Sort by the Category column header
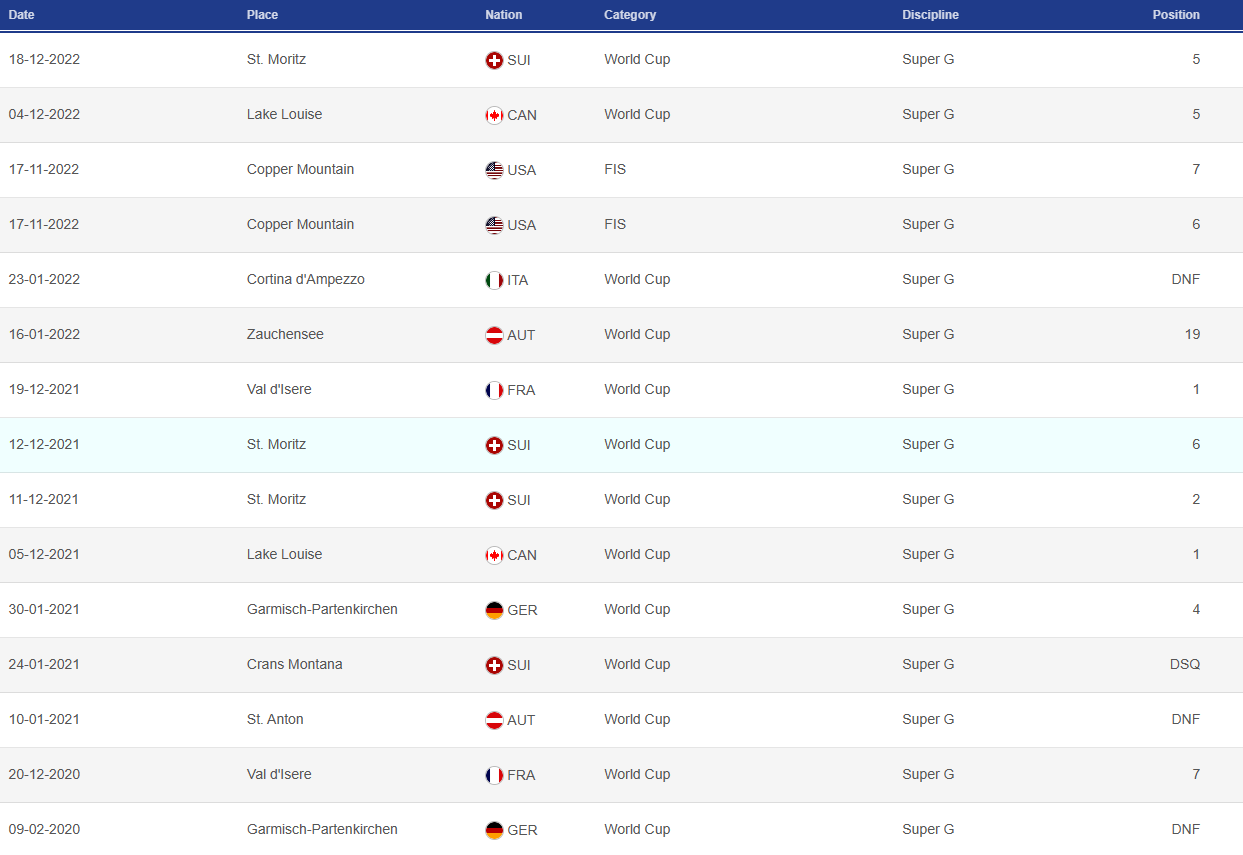 pyautogui.click(x=630, y=15)
